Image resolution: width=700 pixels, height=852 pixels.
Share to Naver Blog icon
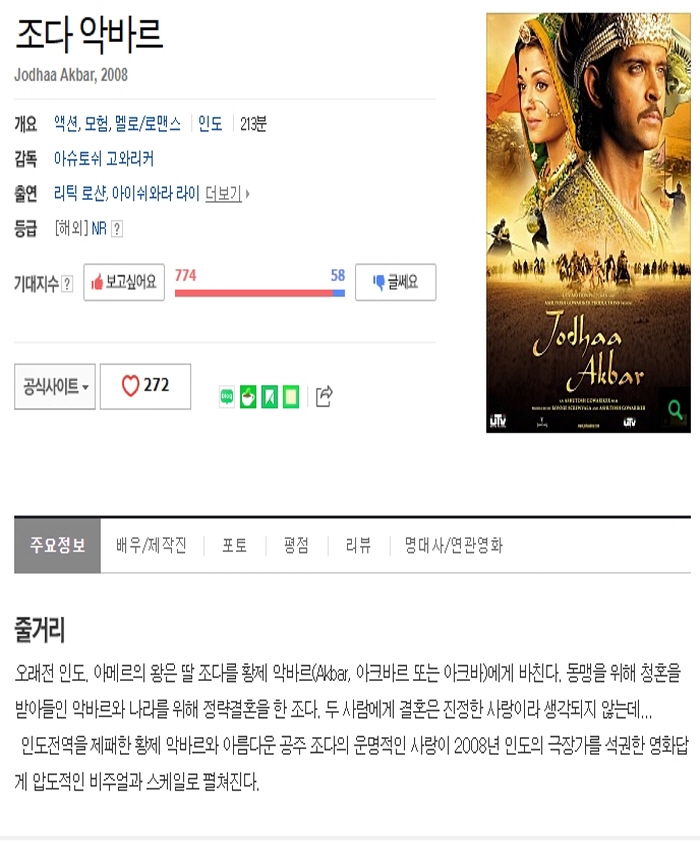tap(227, 397)
